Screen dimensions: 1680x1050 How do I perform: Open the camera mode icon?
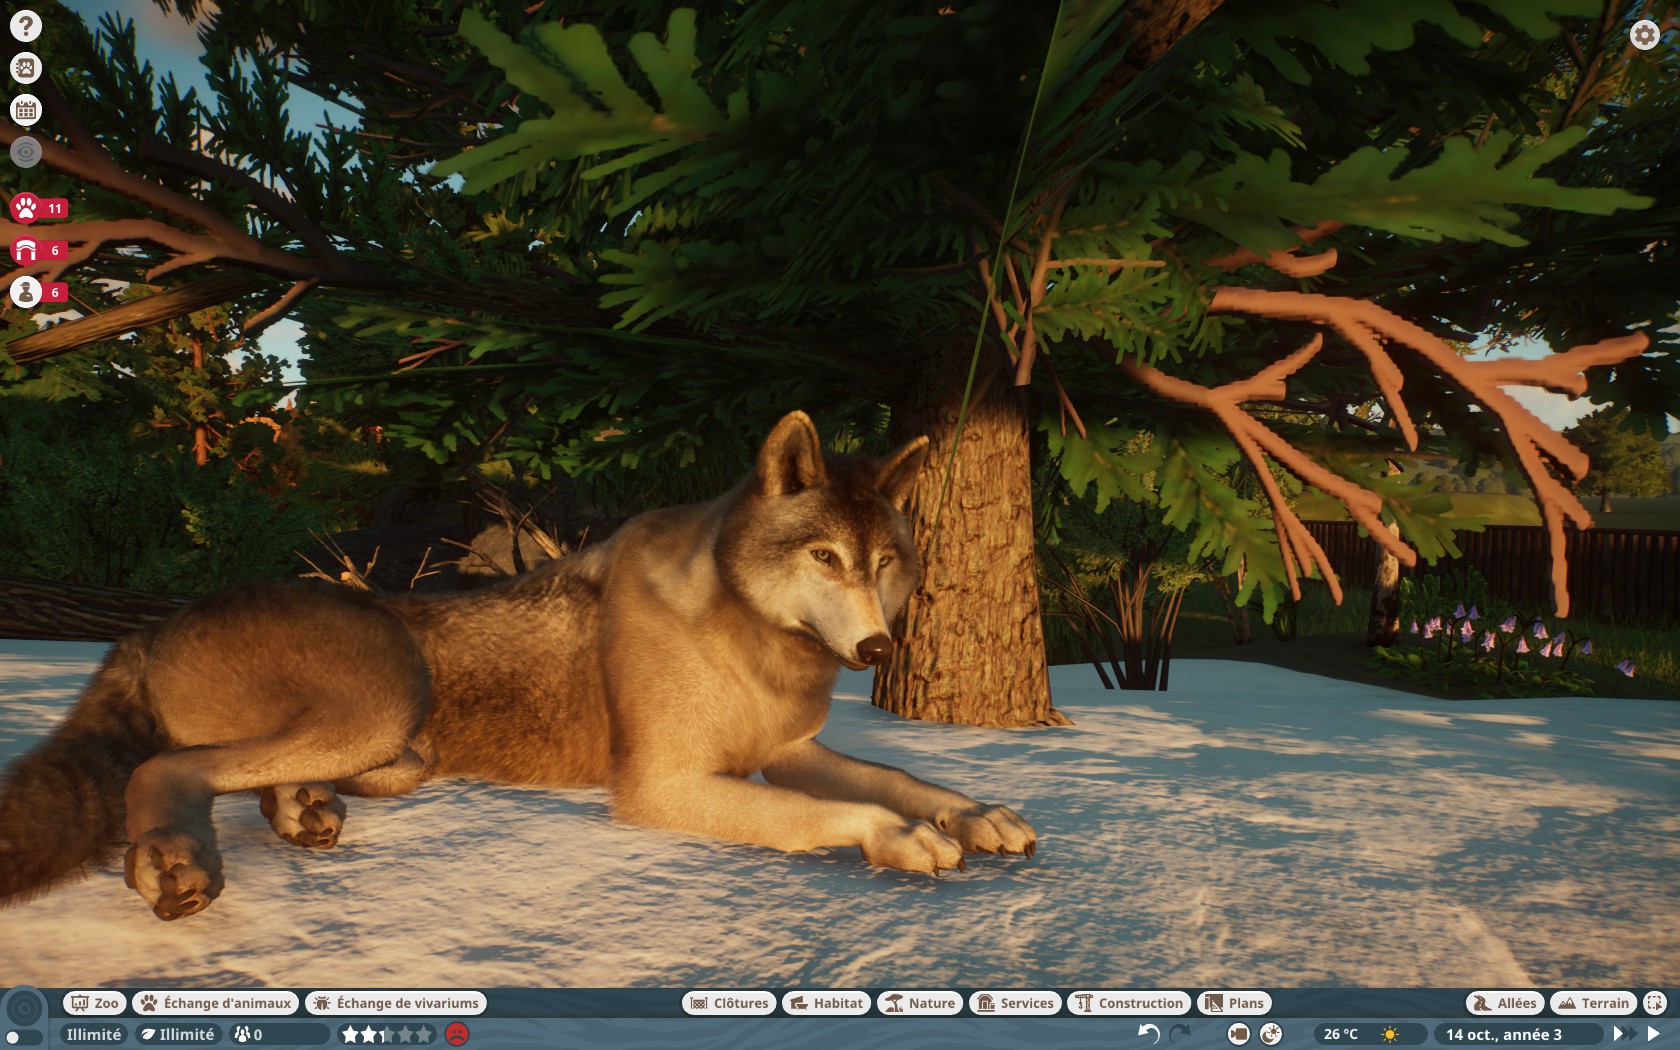point(1238,1034)
